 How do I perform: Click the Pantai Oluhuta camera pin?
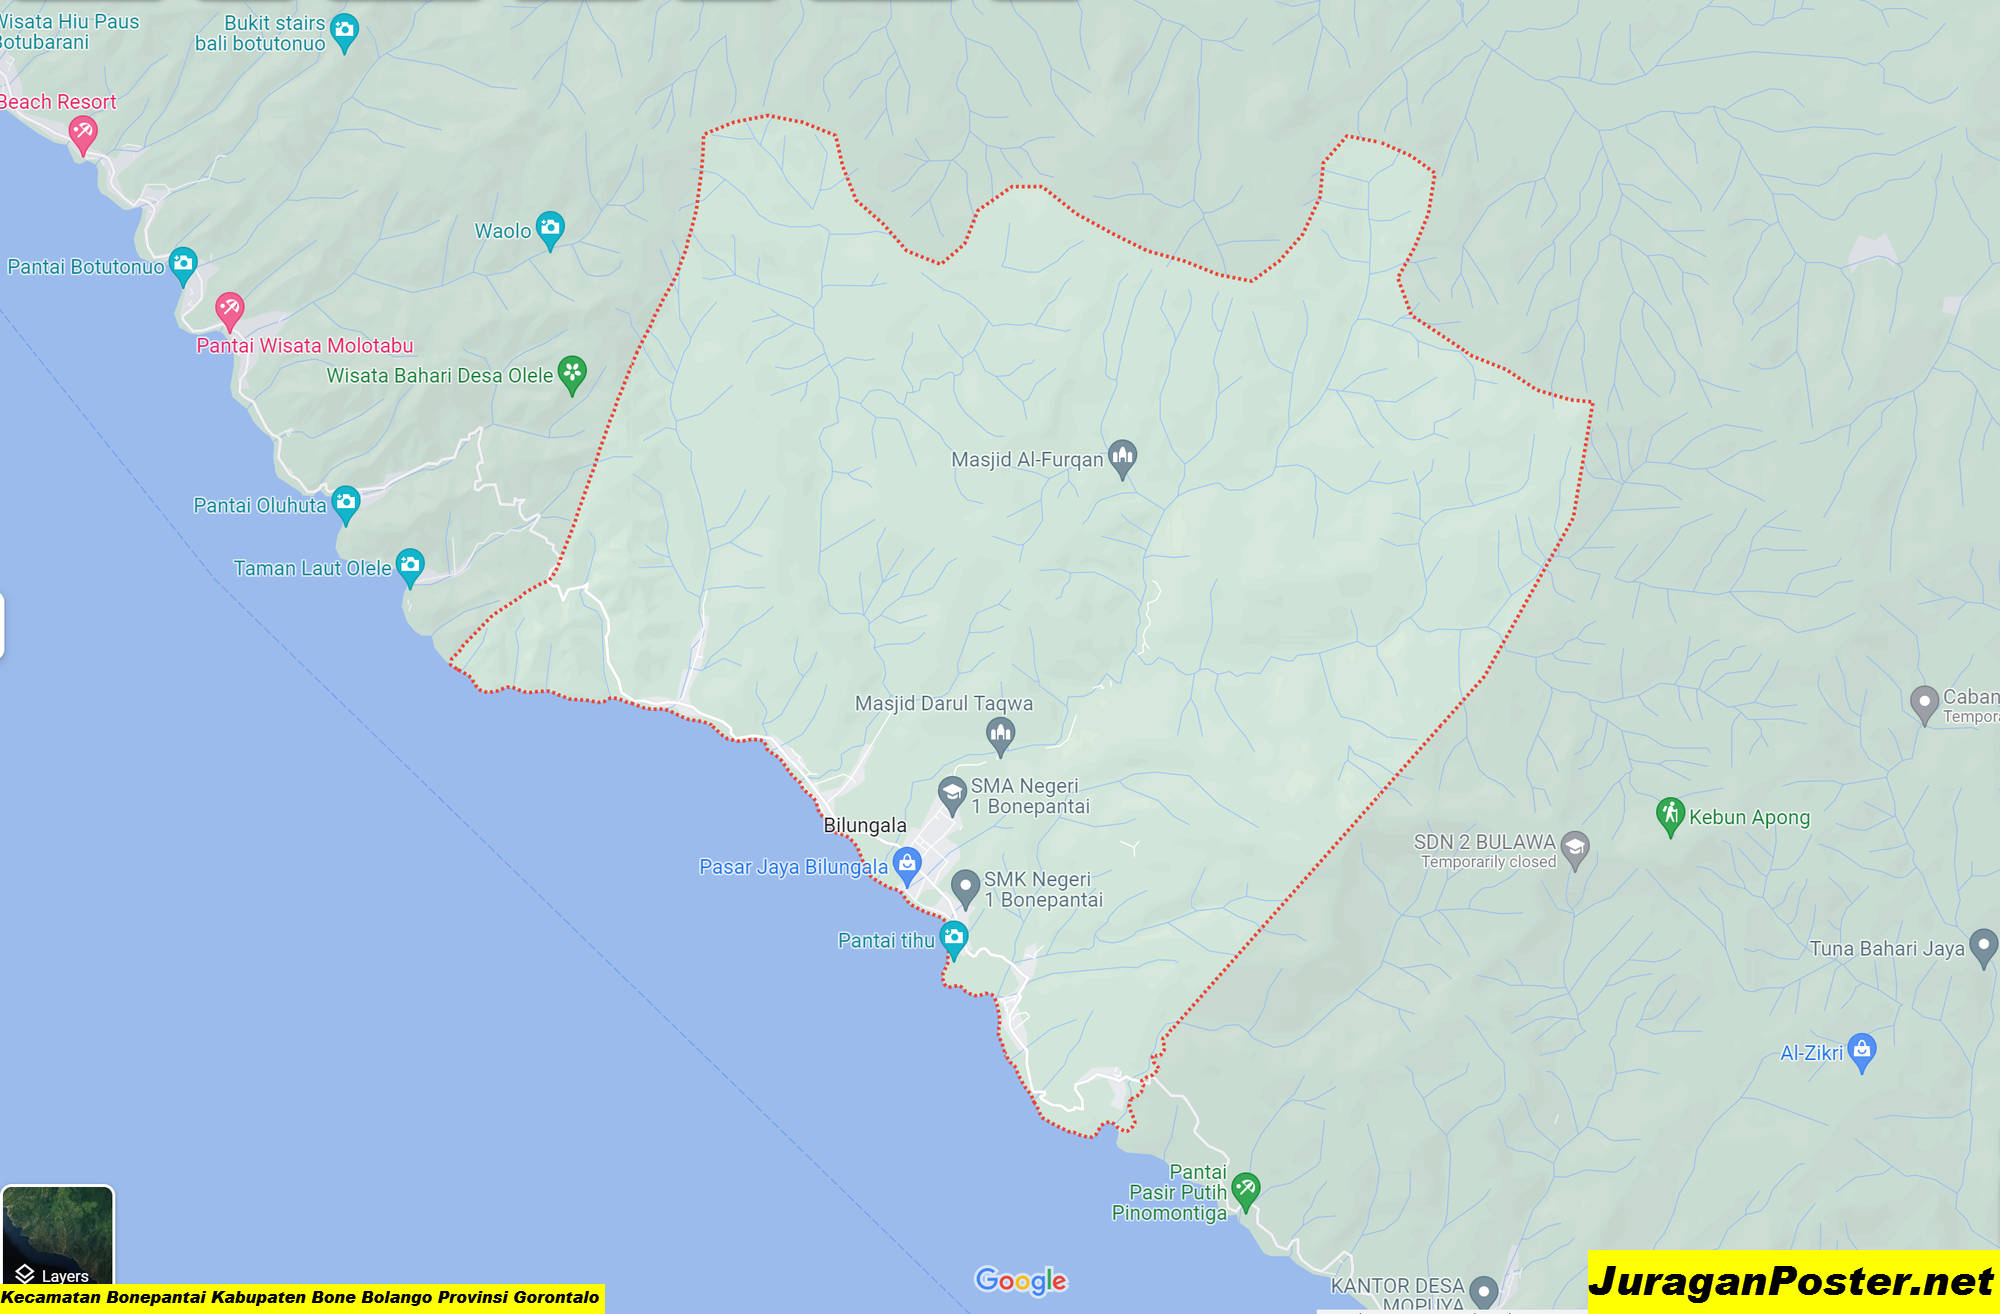pyautogui.click(x=345, y=505)
